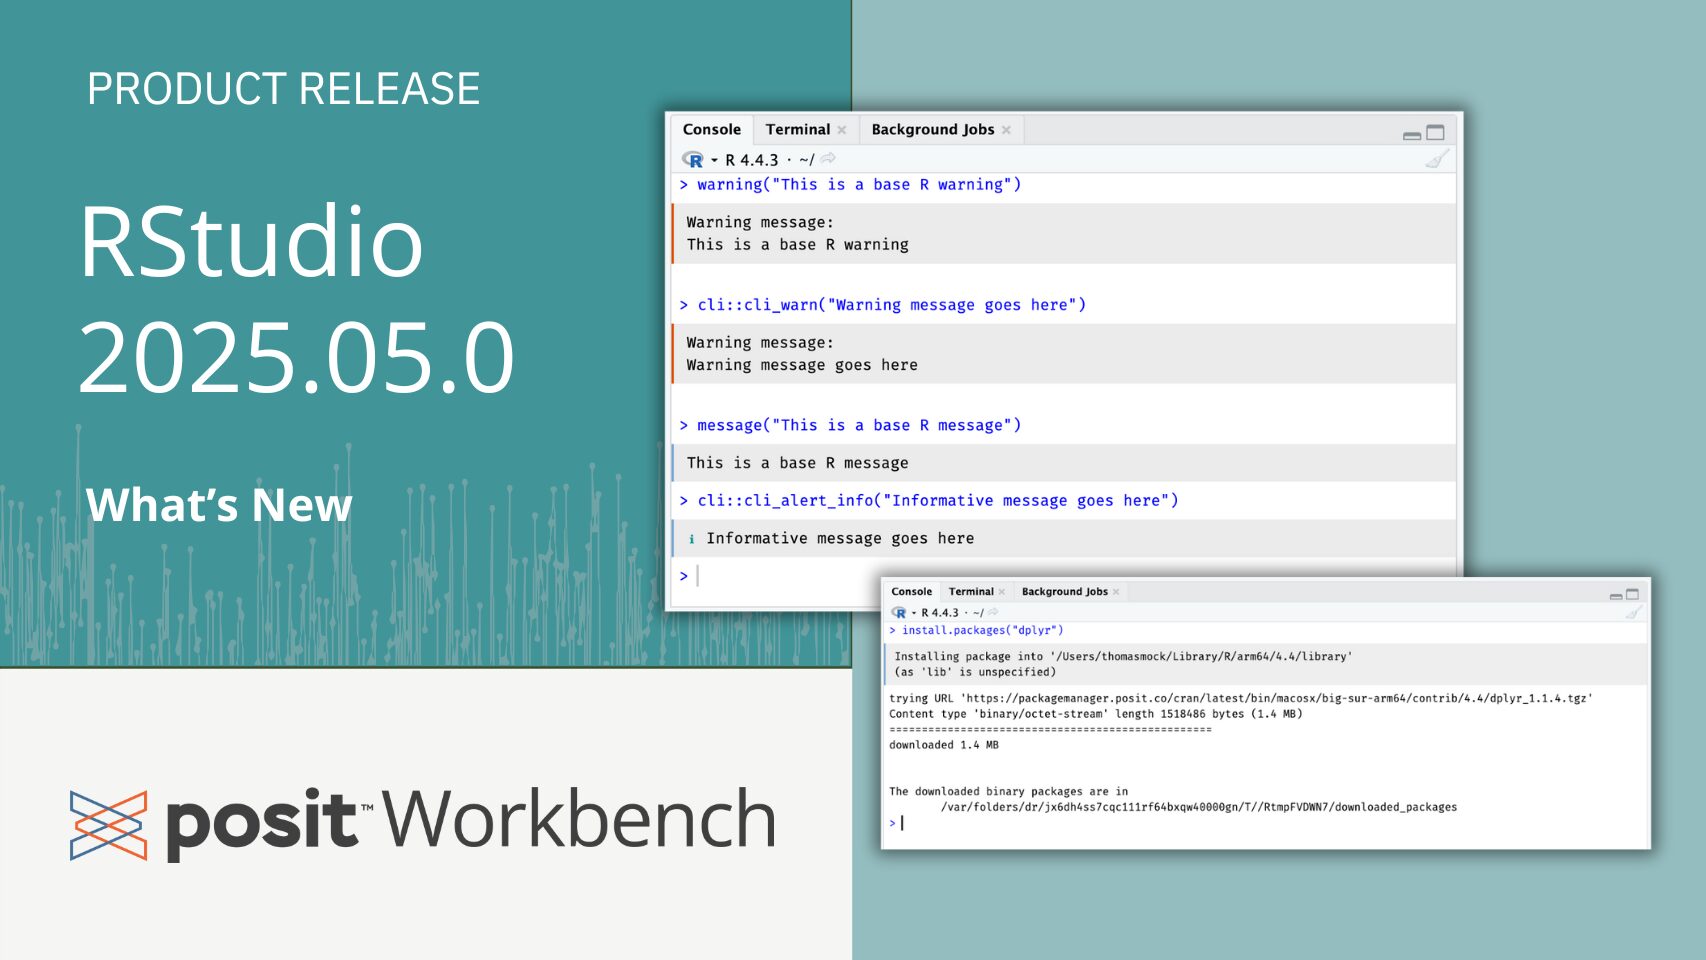Minimize the install.packages console pane
Screen dimensions: 1706x960
1616,595
